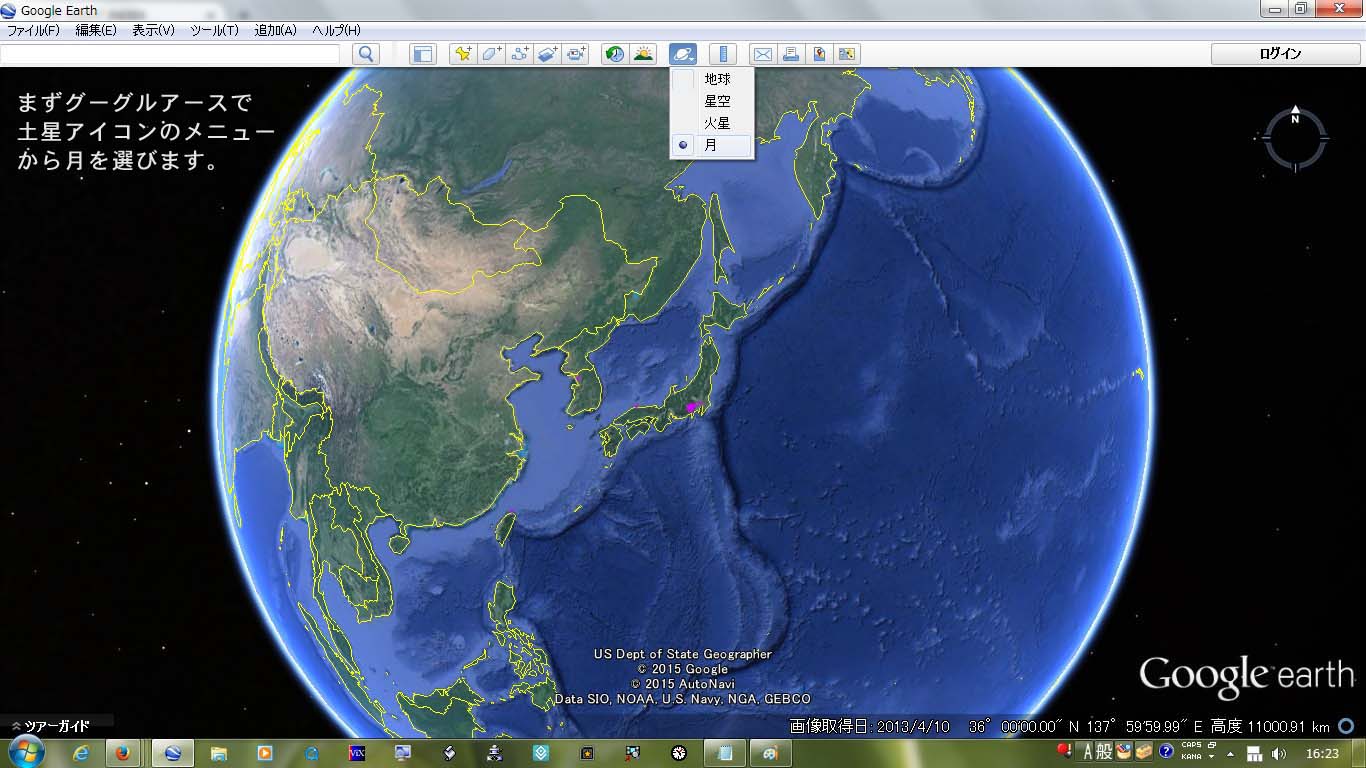The image size is (1366, 768).
Task: Click the search magnifier button
Action: tap(366, 54)
